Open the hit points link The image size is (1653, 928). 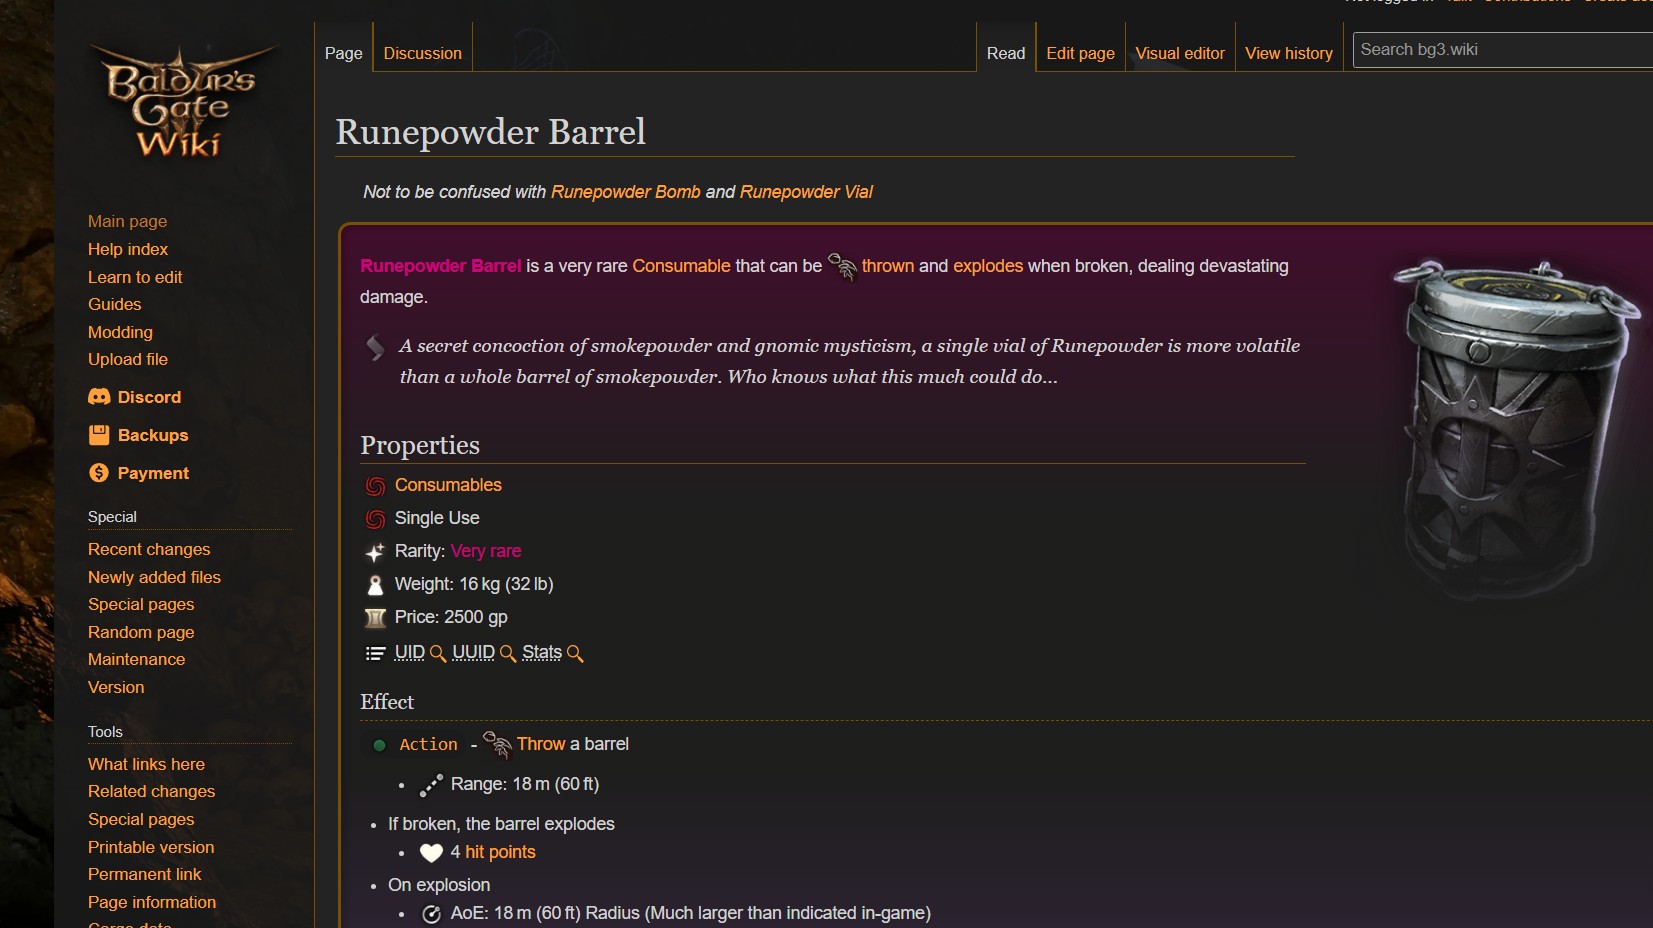coord(500,852)
